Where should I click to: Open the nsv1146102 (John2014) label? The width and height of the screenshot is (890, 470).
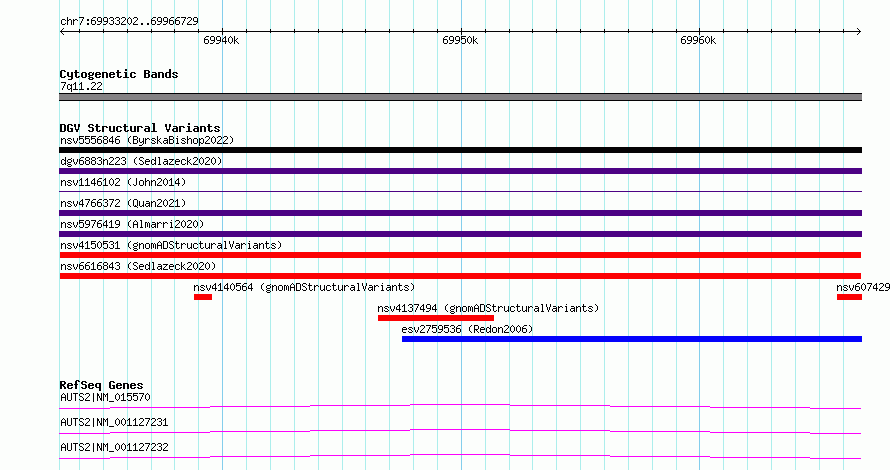(x=123, y=182)
